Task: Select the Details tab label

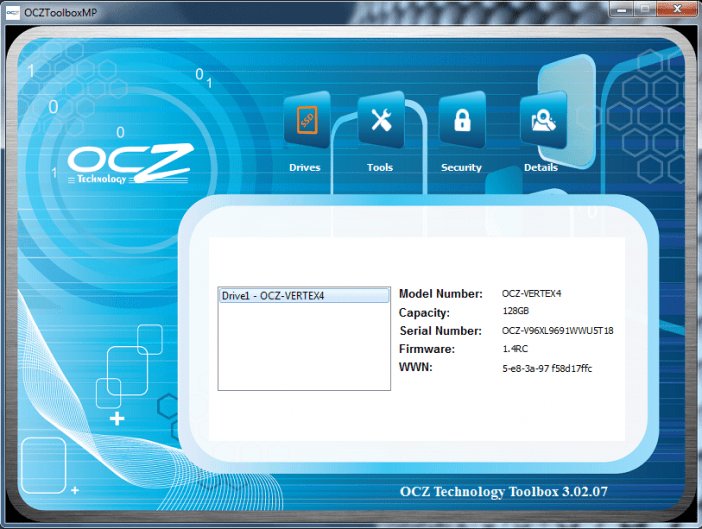Action: pyautogui.click(x=541, y=167)
